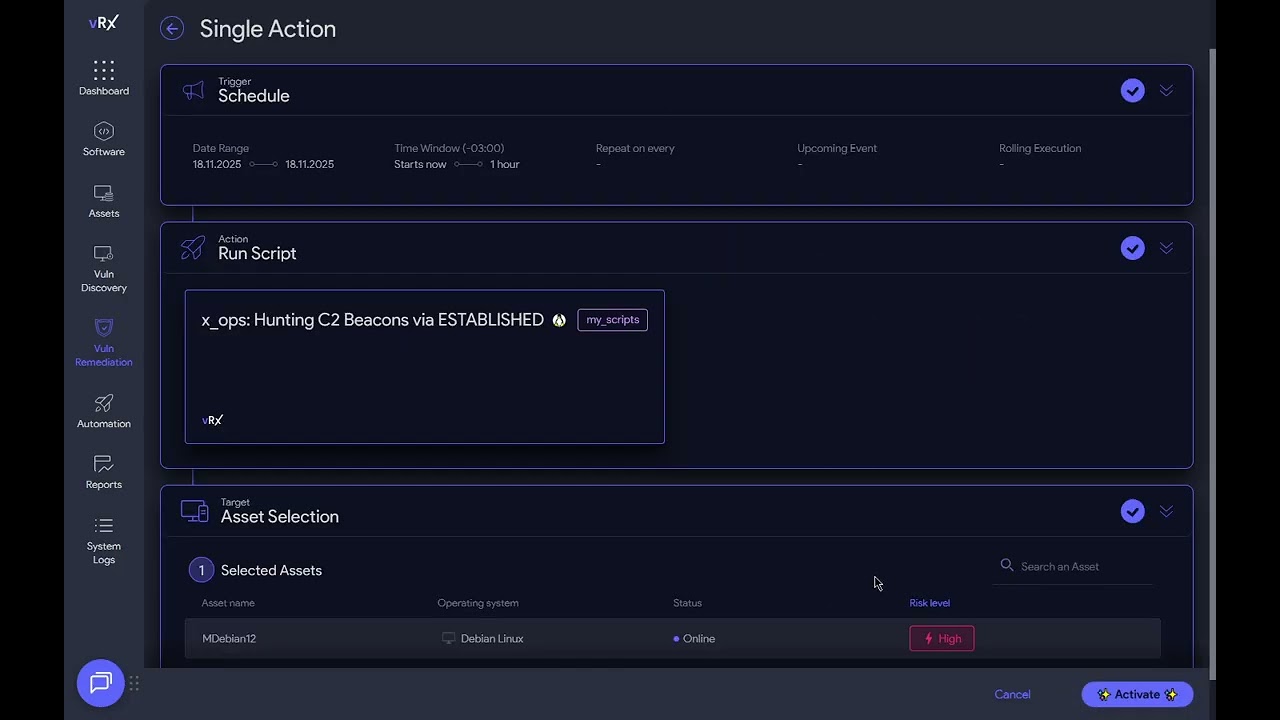The height and width of the screenshot is (720, 1280).
Task: Collapse the Schedule section chevron
Action: [1166, 90]
